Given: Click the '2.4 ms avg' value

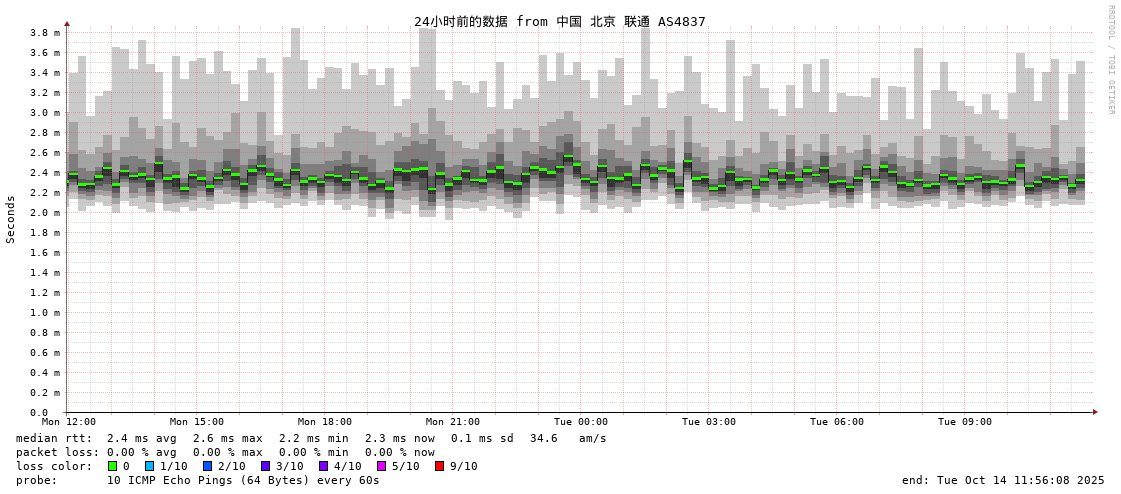Looking at the screenshot, I should point(142,438).
